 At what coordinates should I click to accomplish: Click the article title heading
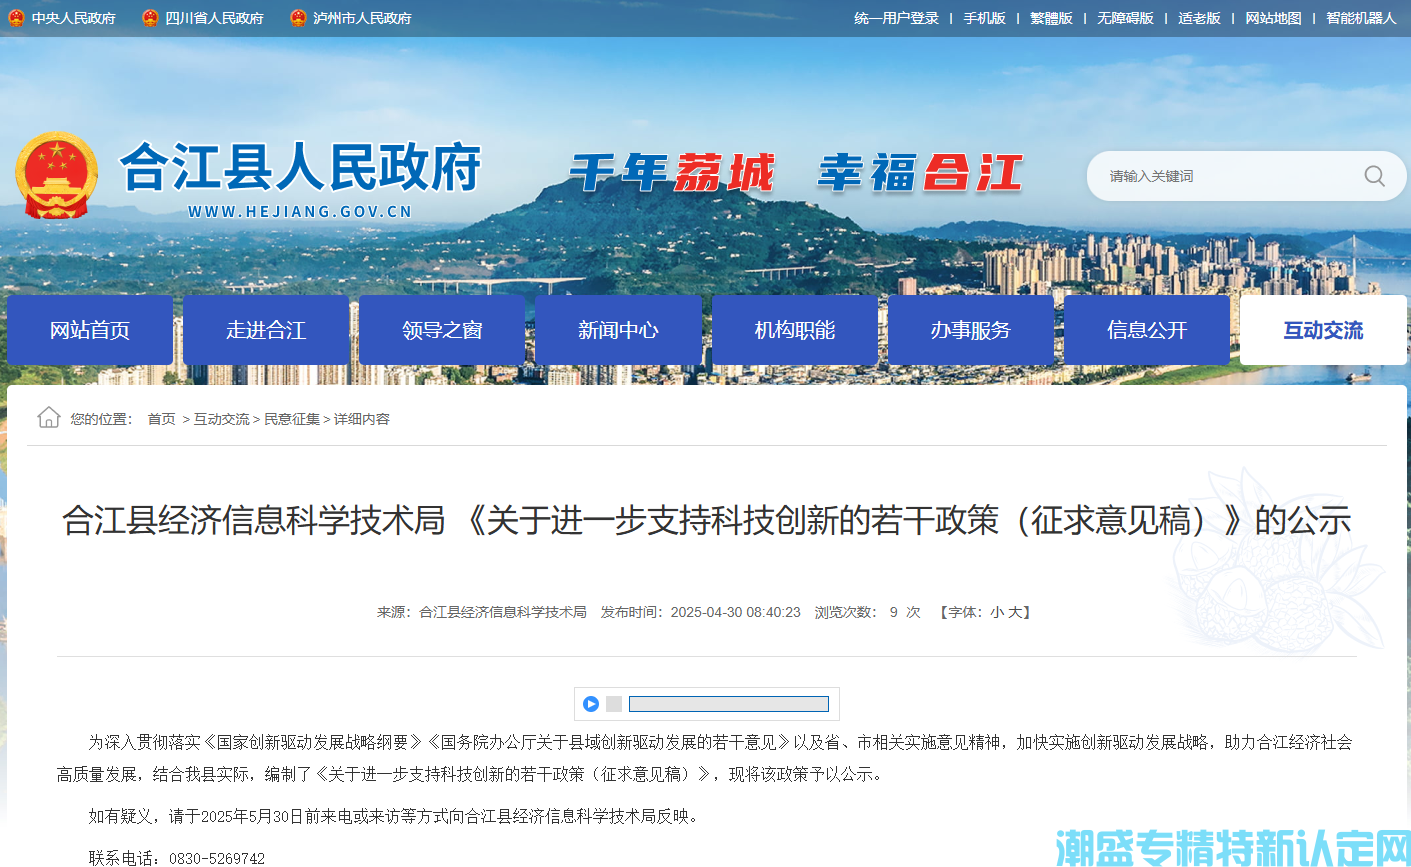click(706, 520)
